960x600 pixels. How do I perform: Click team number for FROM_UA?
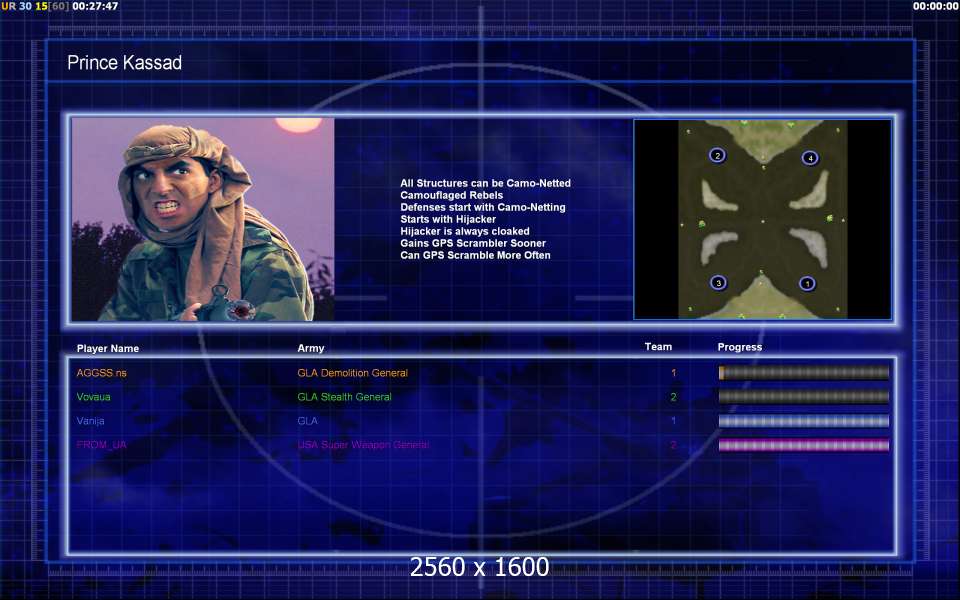click(673, 445)
